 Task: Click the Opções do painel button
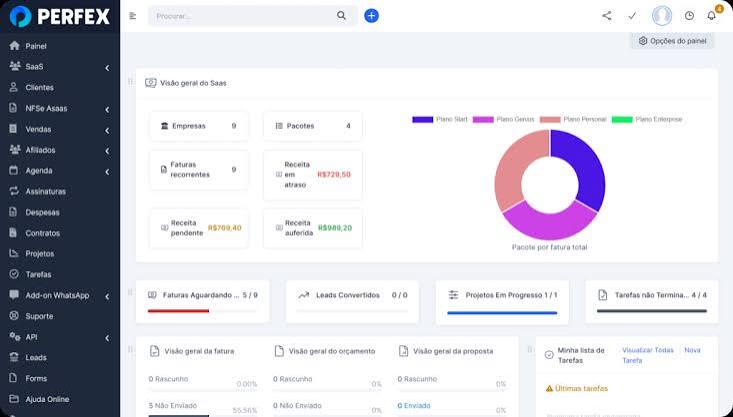pos(672,41)
